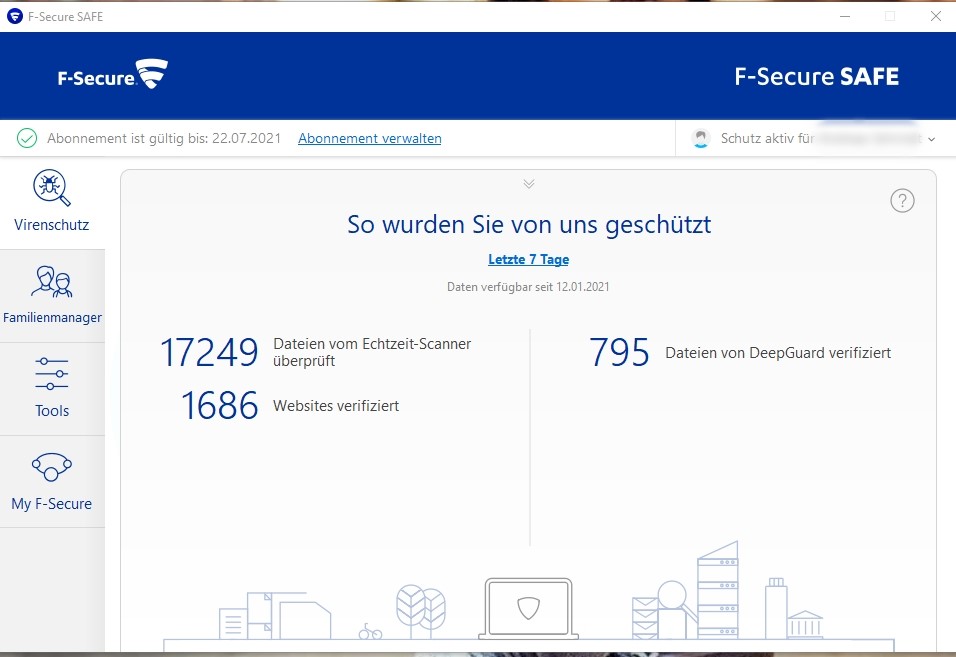The width and height of the screenshot is (956, 657).
Task: Collapse panel with double chevron arrow
Action: (x=529, y=183)
